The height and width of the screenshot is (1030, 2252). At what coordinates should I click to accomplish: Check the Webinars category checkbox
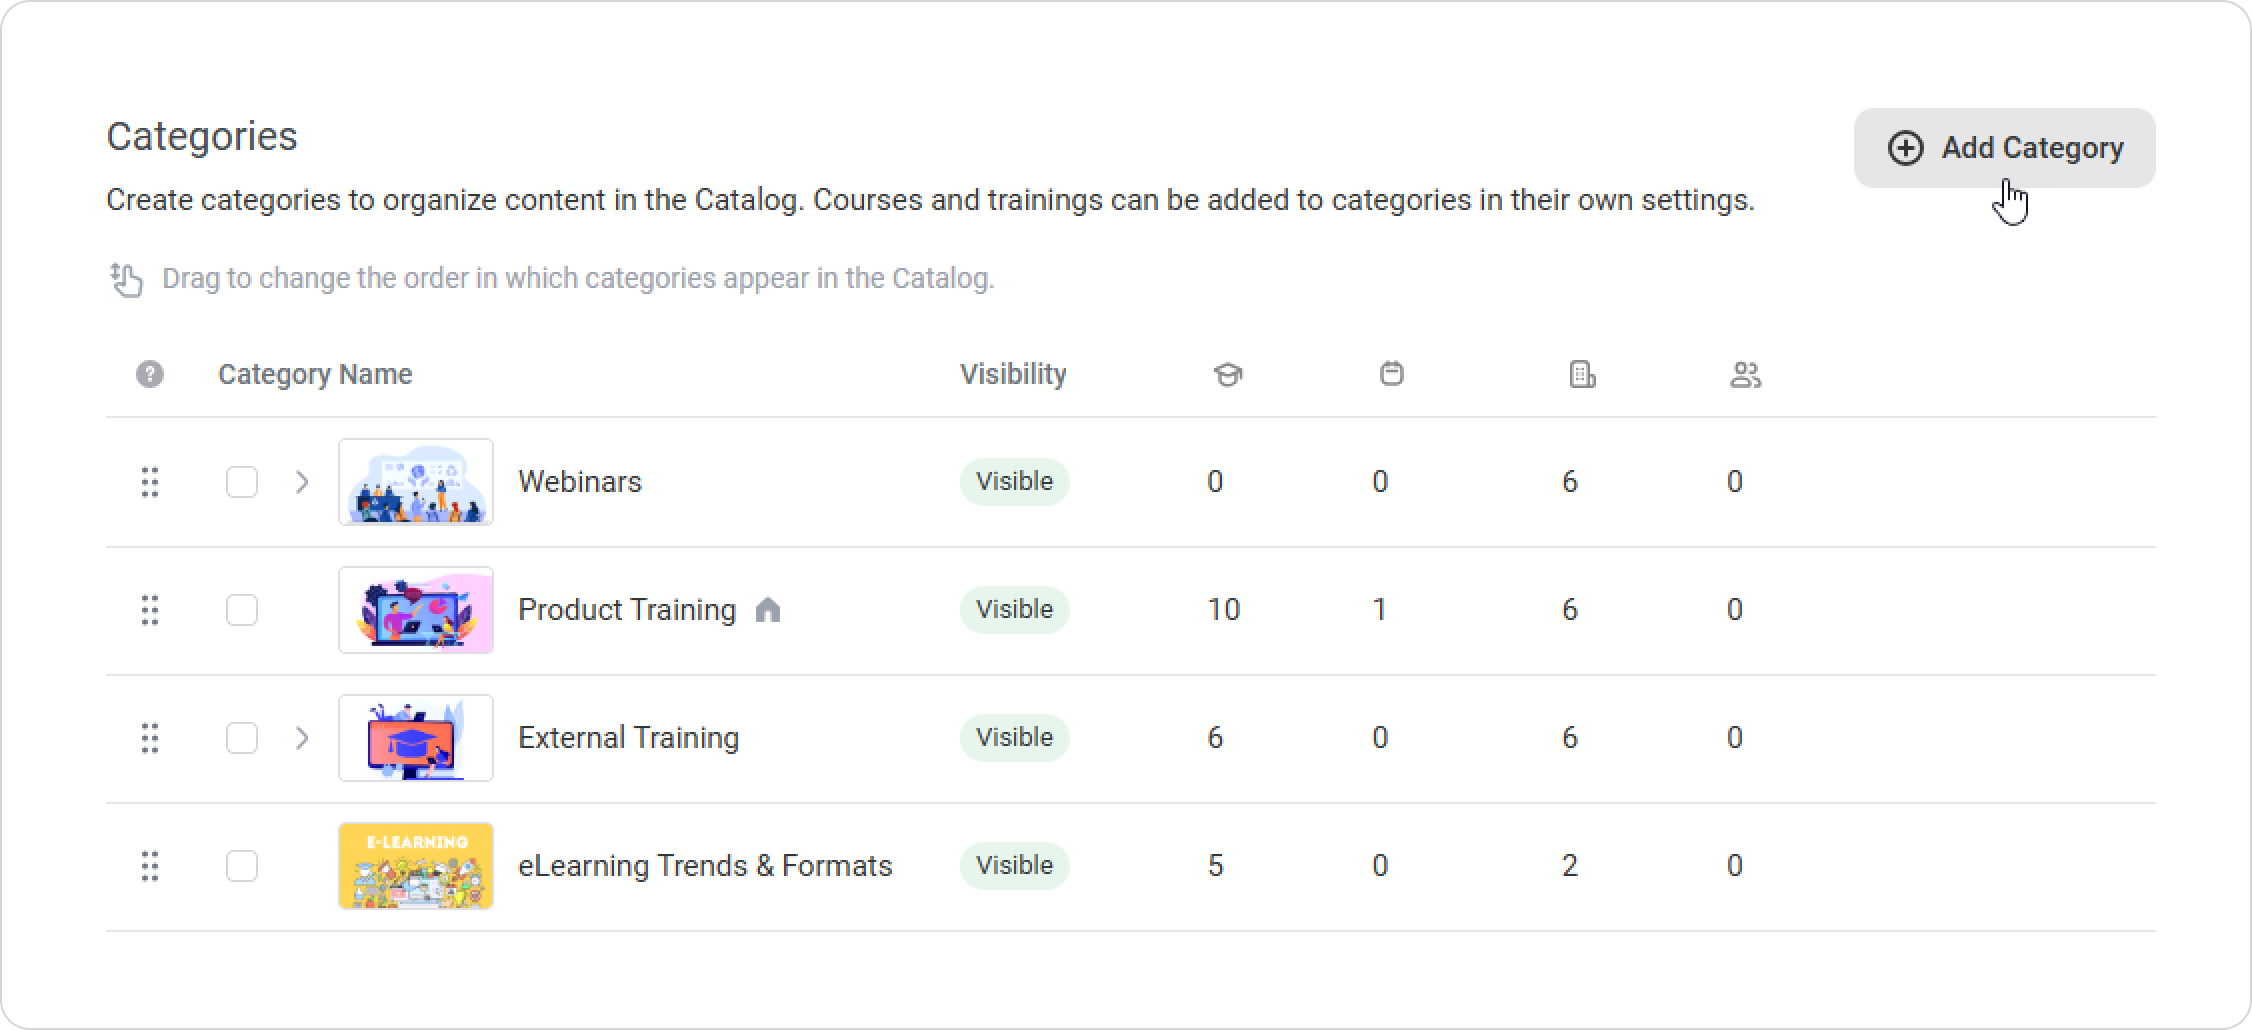point(242,482)
